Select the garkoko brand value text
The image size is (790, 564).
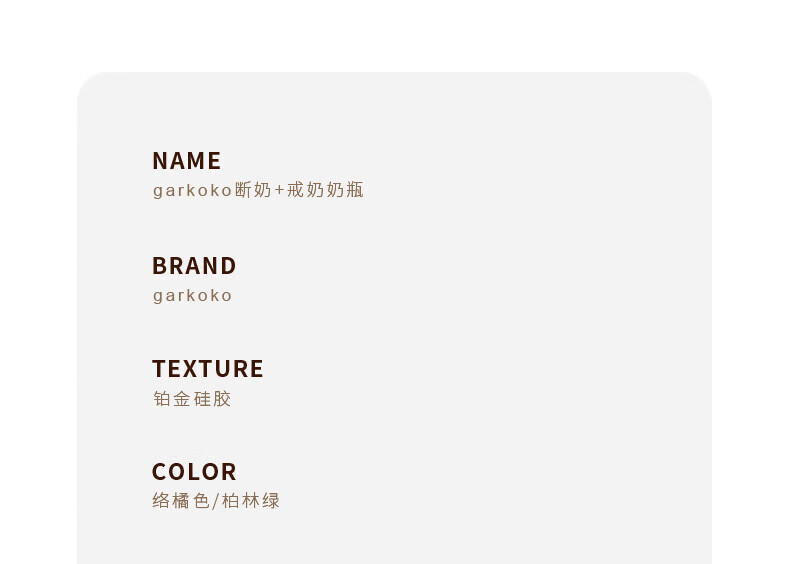[192, 295]
